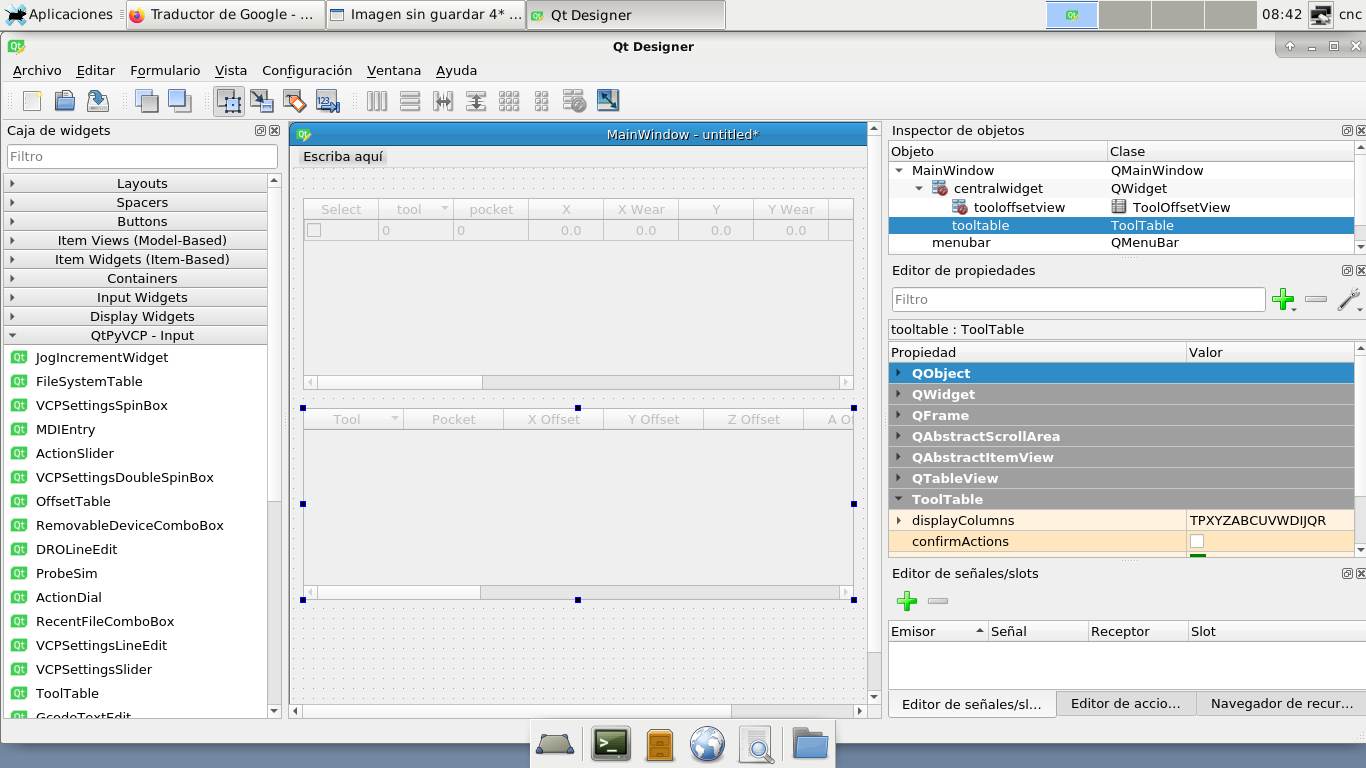
Task: Launch web browser globe in dock
Action: 707,745
